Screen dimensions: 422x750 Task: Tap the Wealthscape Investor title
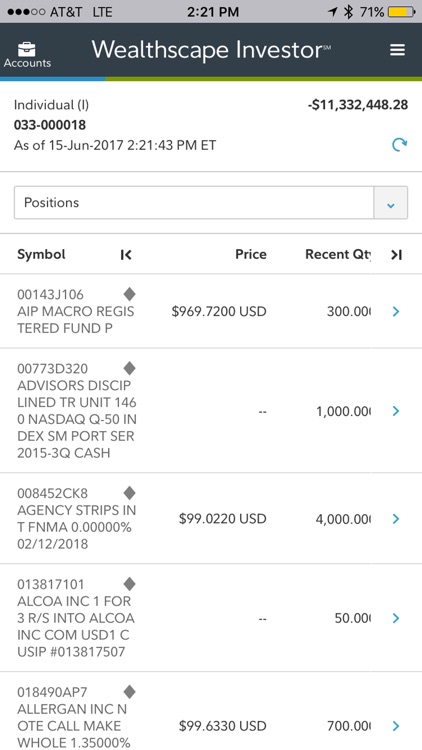click(x=211, y=50)
